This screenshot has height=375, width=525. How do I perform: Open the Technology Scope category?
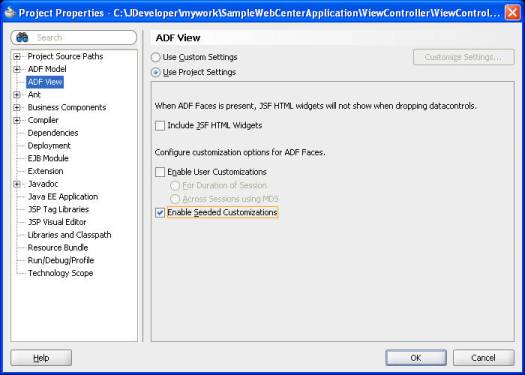[x=60, y=273]
